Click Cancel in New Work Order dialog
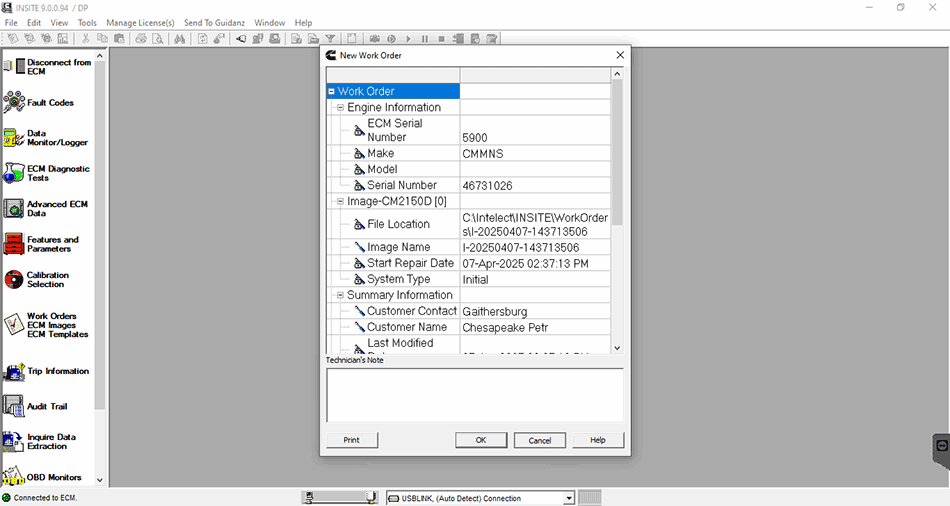The height and width of the screenshot is (506, 950). [540, 440]
